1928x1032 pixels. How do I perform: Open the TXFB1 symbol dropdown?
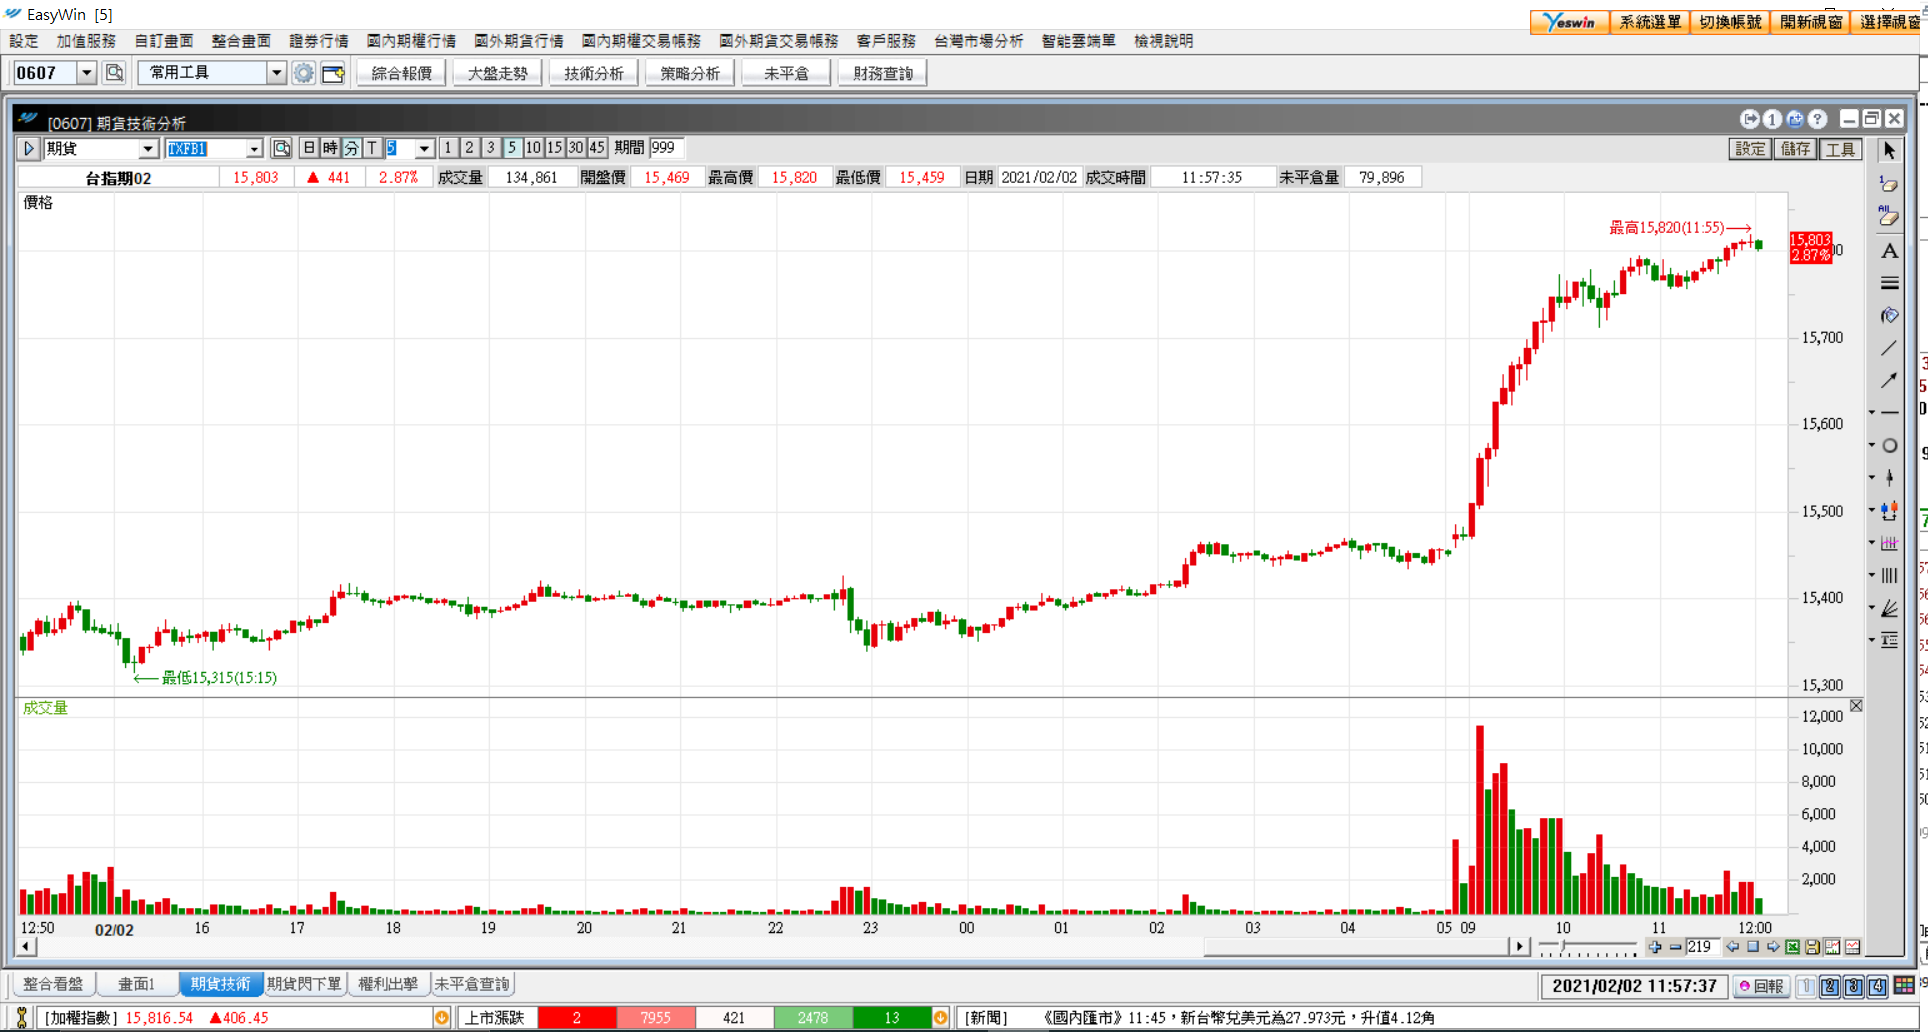click(254, 148)
